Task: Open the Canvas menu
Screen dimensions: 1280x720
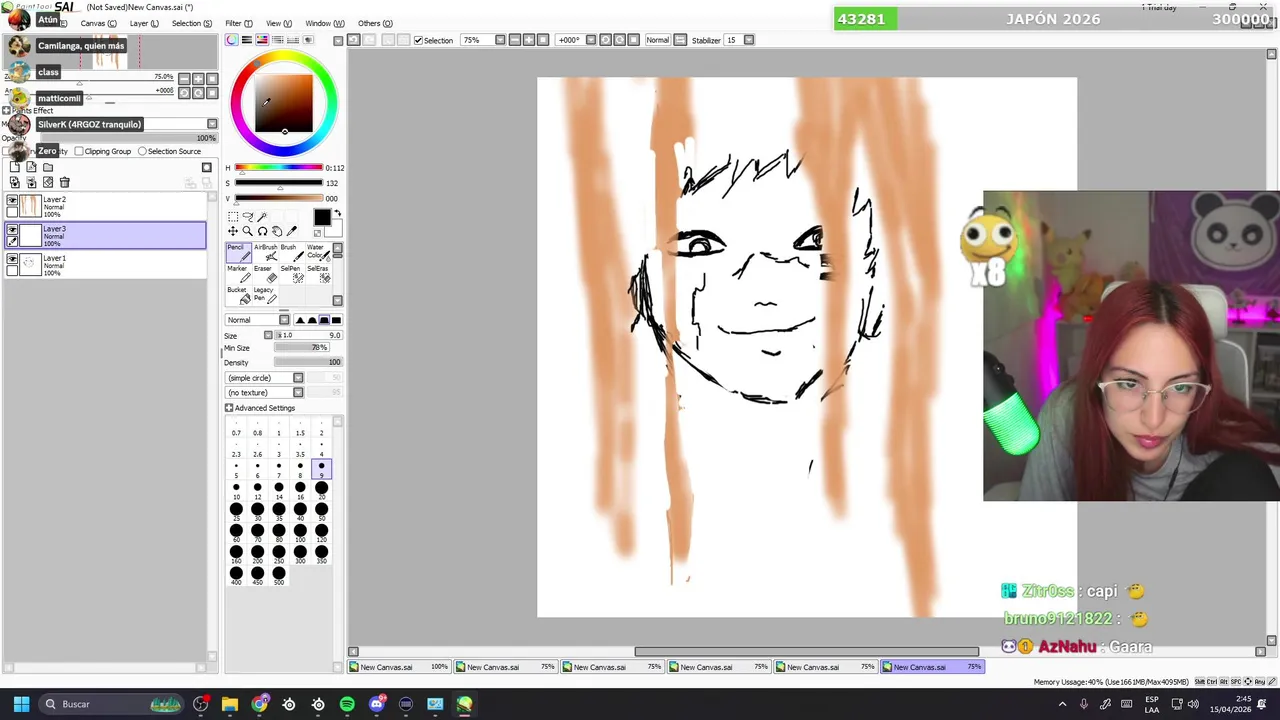Action: click(98, 23)
